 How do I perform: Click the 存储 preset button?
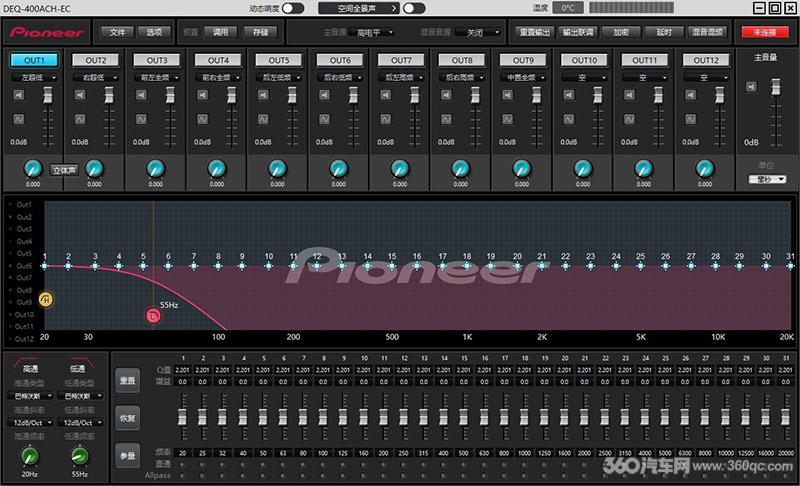(260, 32)
